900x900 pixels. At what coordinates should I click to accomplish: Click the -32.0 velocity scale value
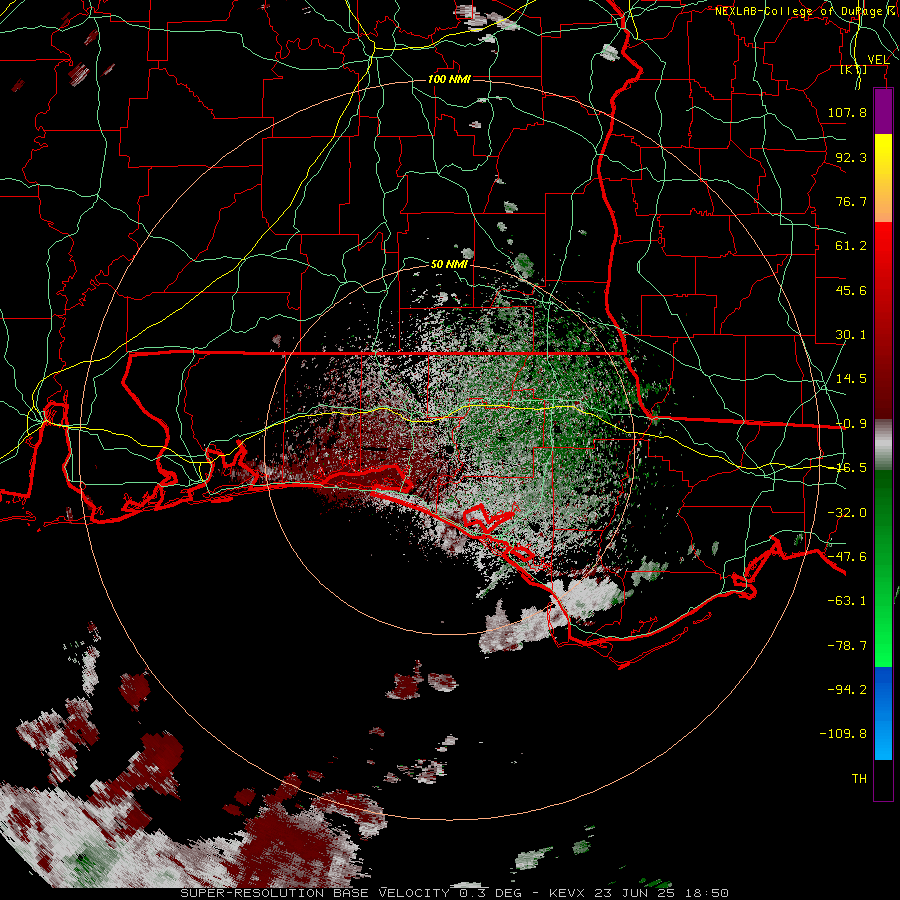pyautogui.click(x=847, y=513)
